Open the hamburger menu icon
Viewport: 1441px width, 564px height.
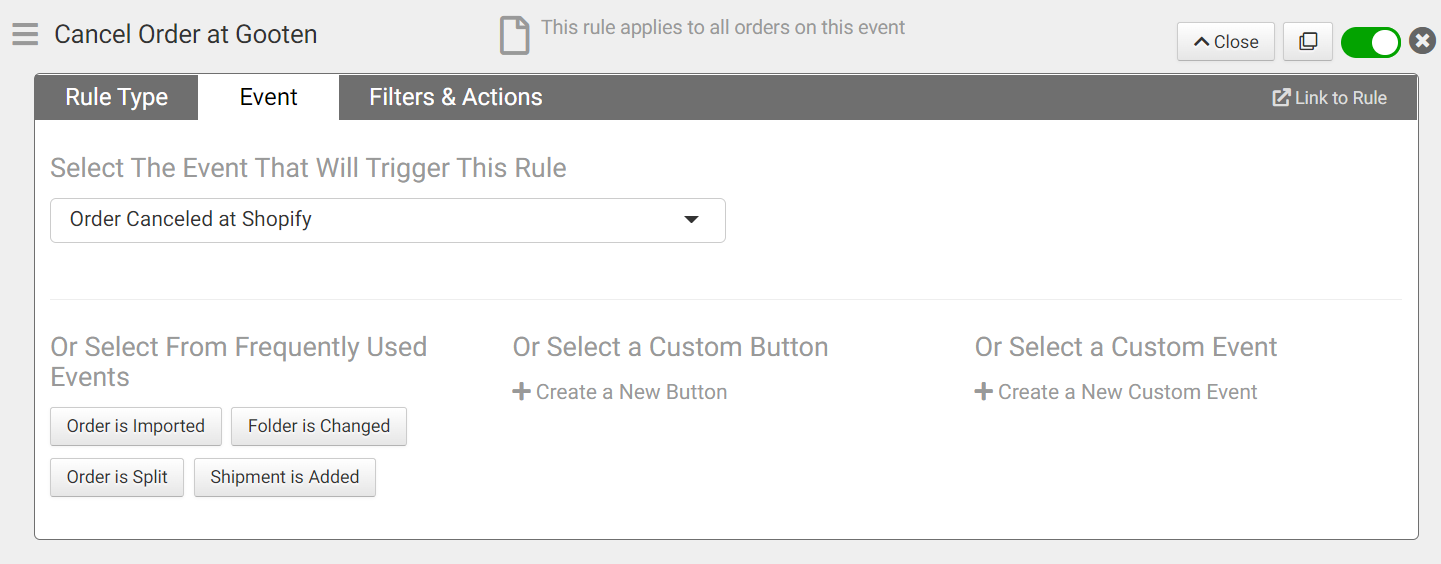tap(25, 35)
